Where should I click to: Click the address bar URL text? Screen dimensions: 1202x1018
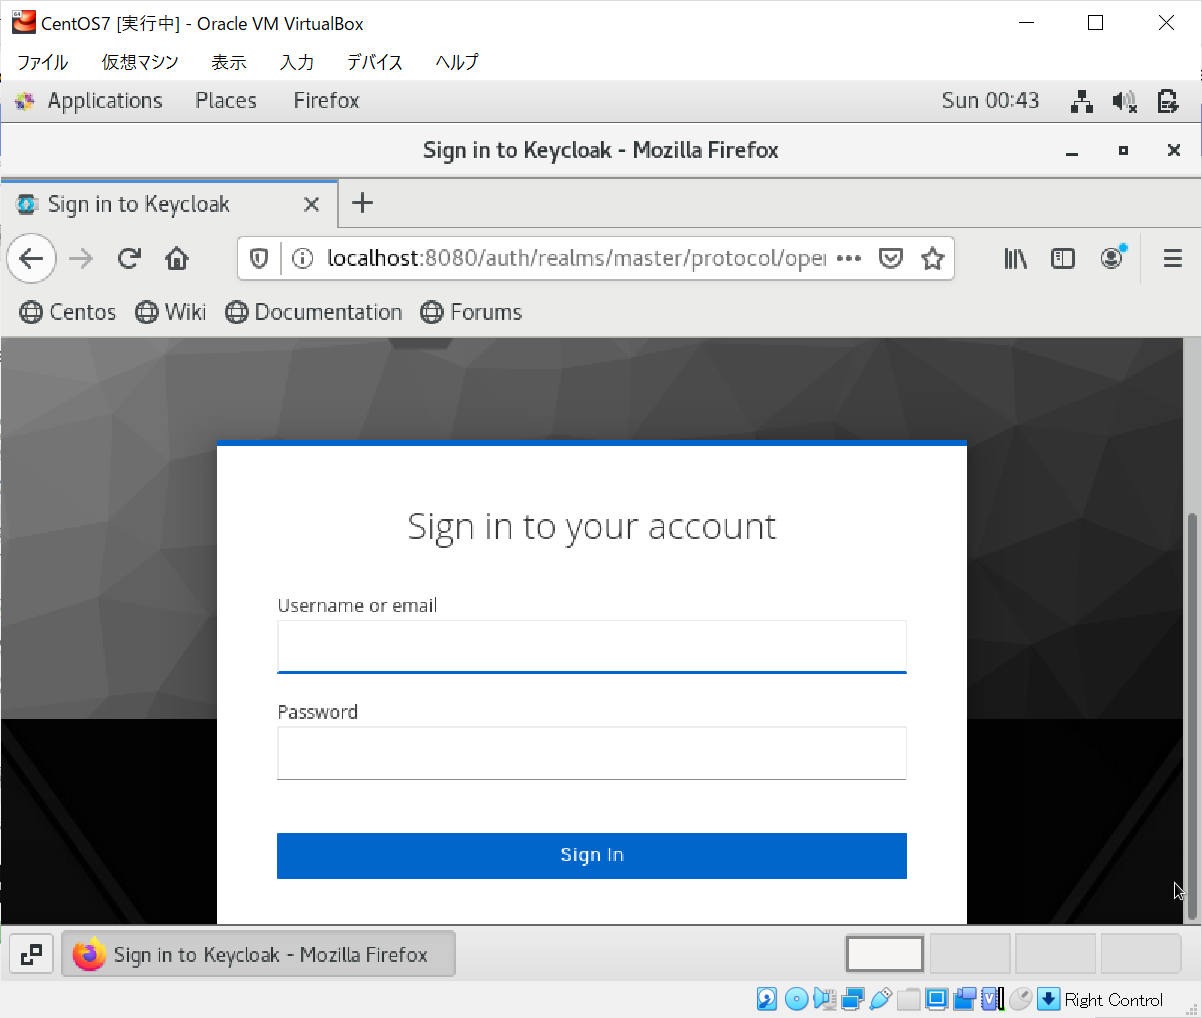click(576, 259)
